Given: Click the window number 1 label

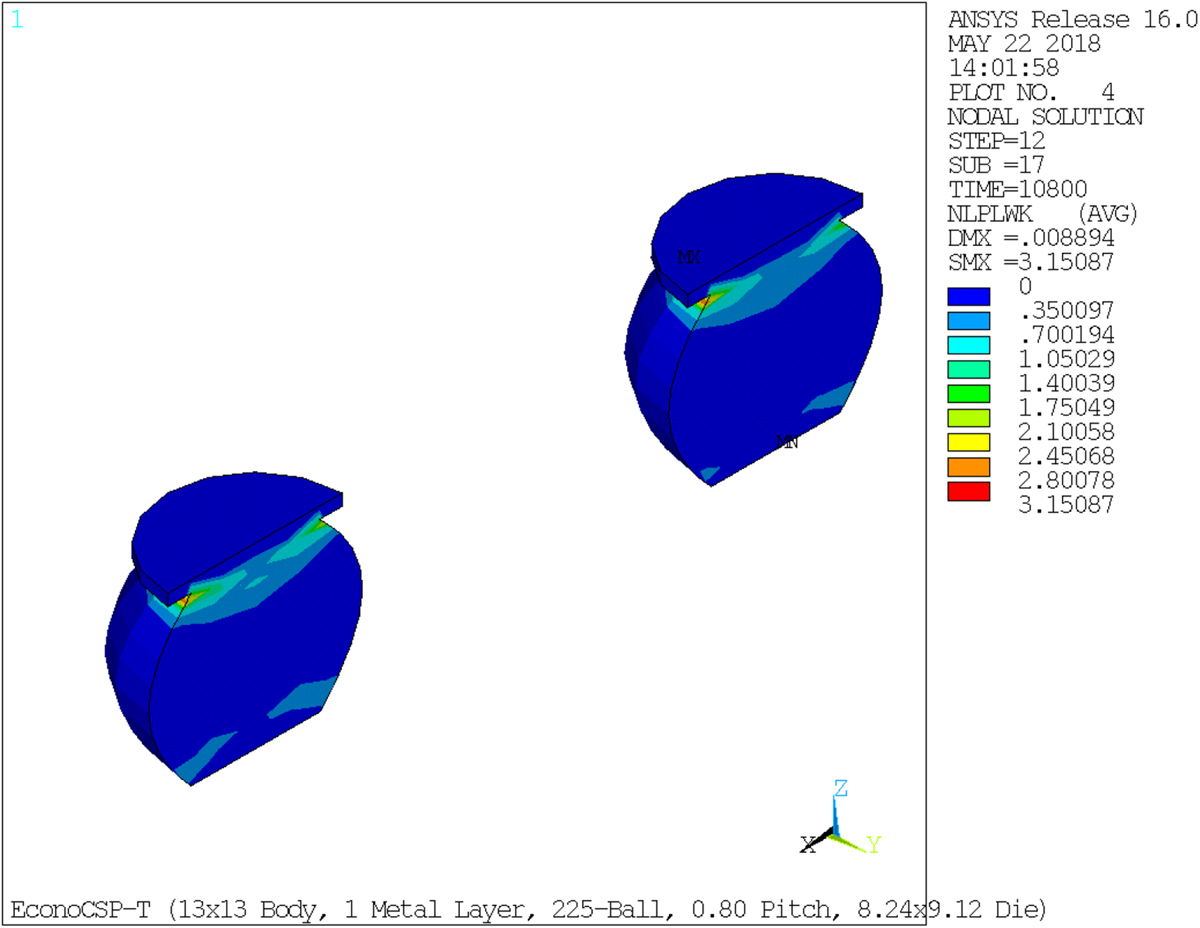Looking at the screenshot, I should pos(16,19).
